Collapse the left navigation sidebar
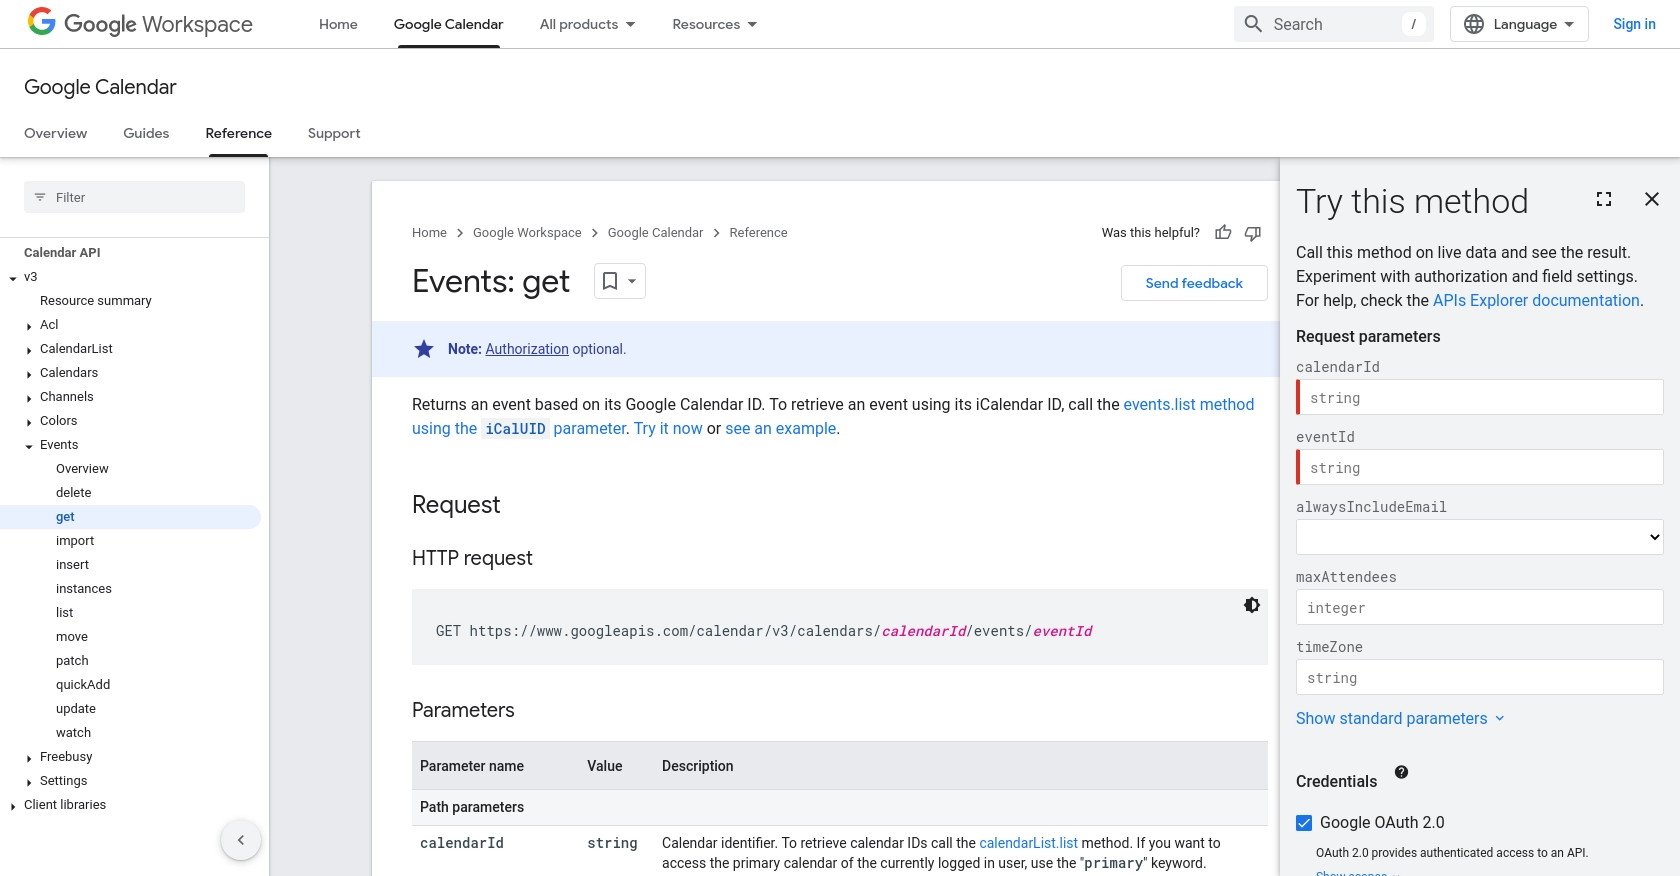The image size is (1680, 876). tap(241, 840)
